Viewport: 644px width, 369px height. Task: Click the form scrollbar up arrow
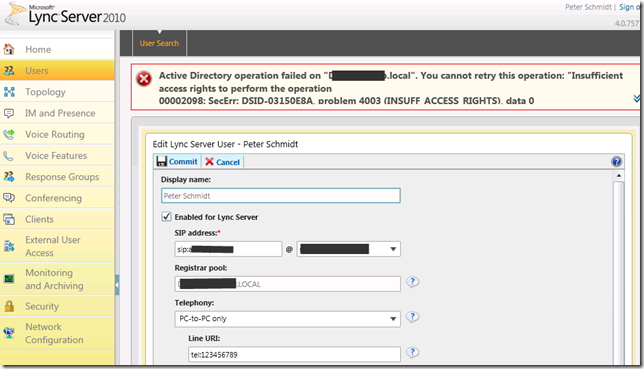pyautogui.click(x=619, y=175)
